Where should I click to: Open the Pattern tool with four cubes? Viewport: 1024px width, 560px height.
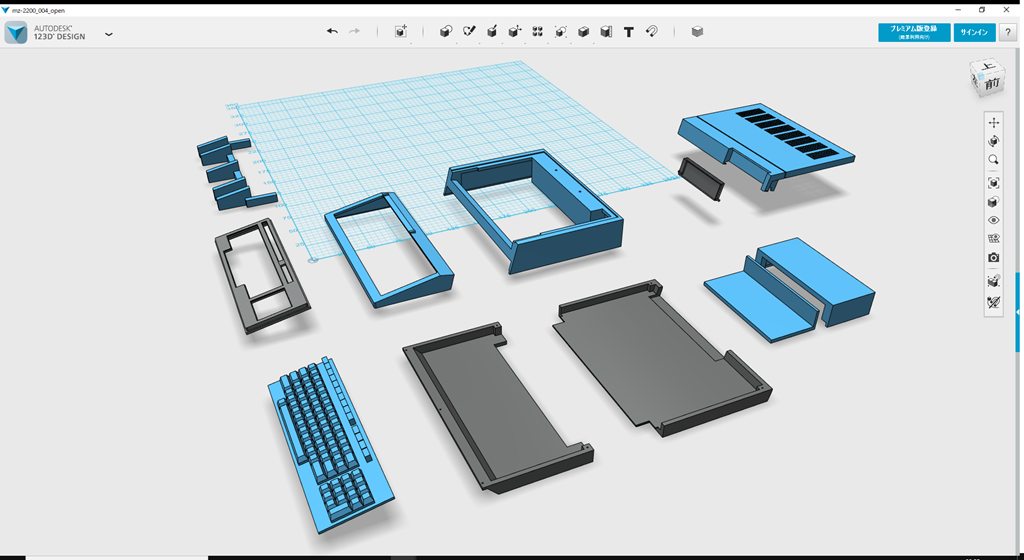(x=538, y=32)
